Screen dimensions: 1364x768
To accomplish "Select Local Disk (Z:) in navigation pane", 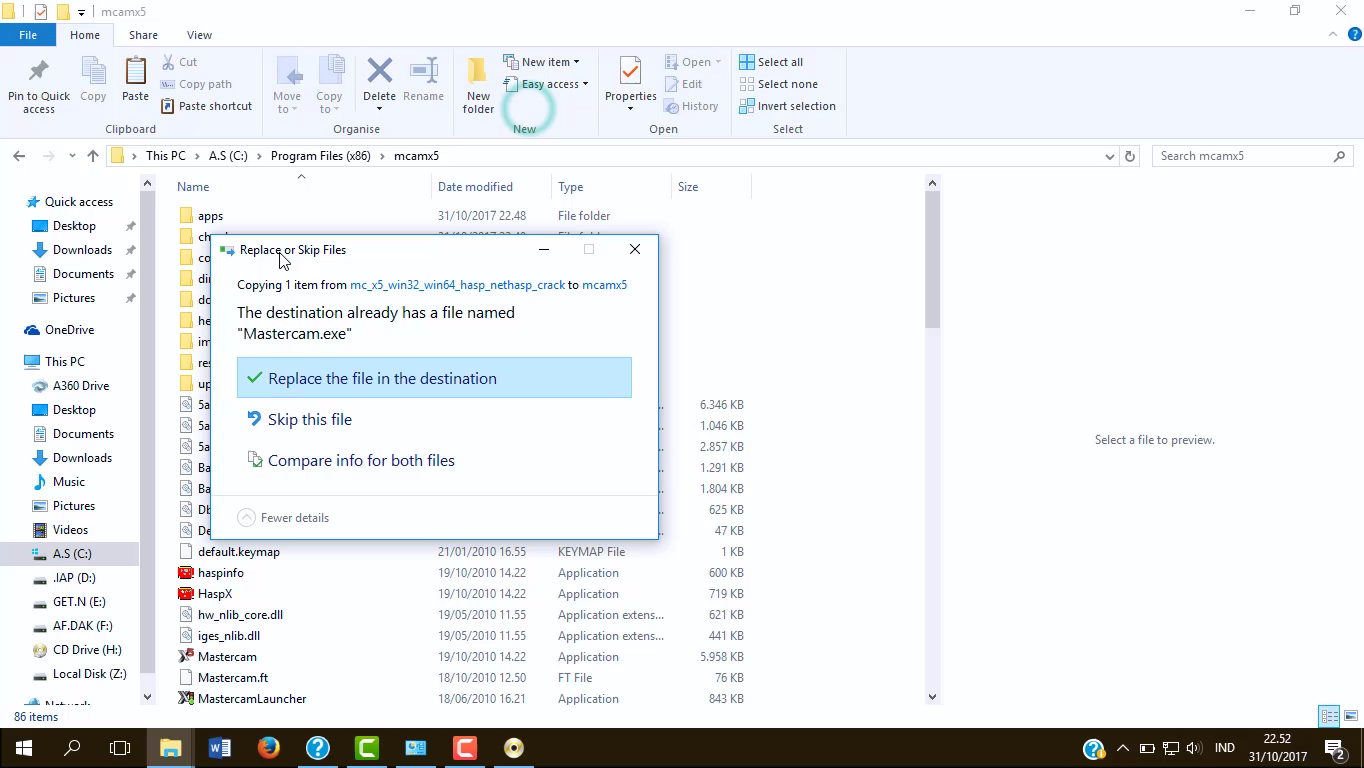I will coord(89,674).
